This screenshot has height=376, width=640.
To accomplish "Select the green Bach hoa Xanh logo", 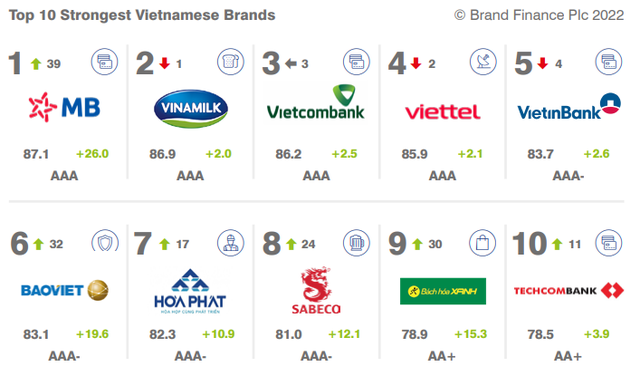I will 443,291.
